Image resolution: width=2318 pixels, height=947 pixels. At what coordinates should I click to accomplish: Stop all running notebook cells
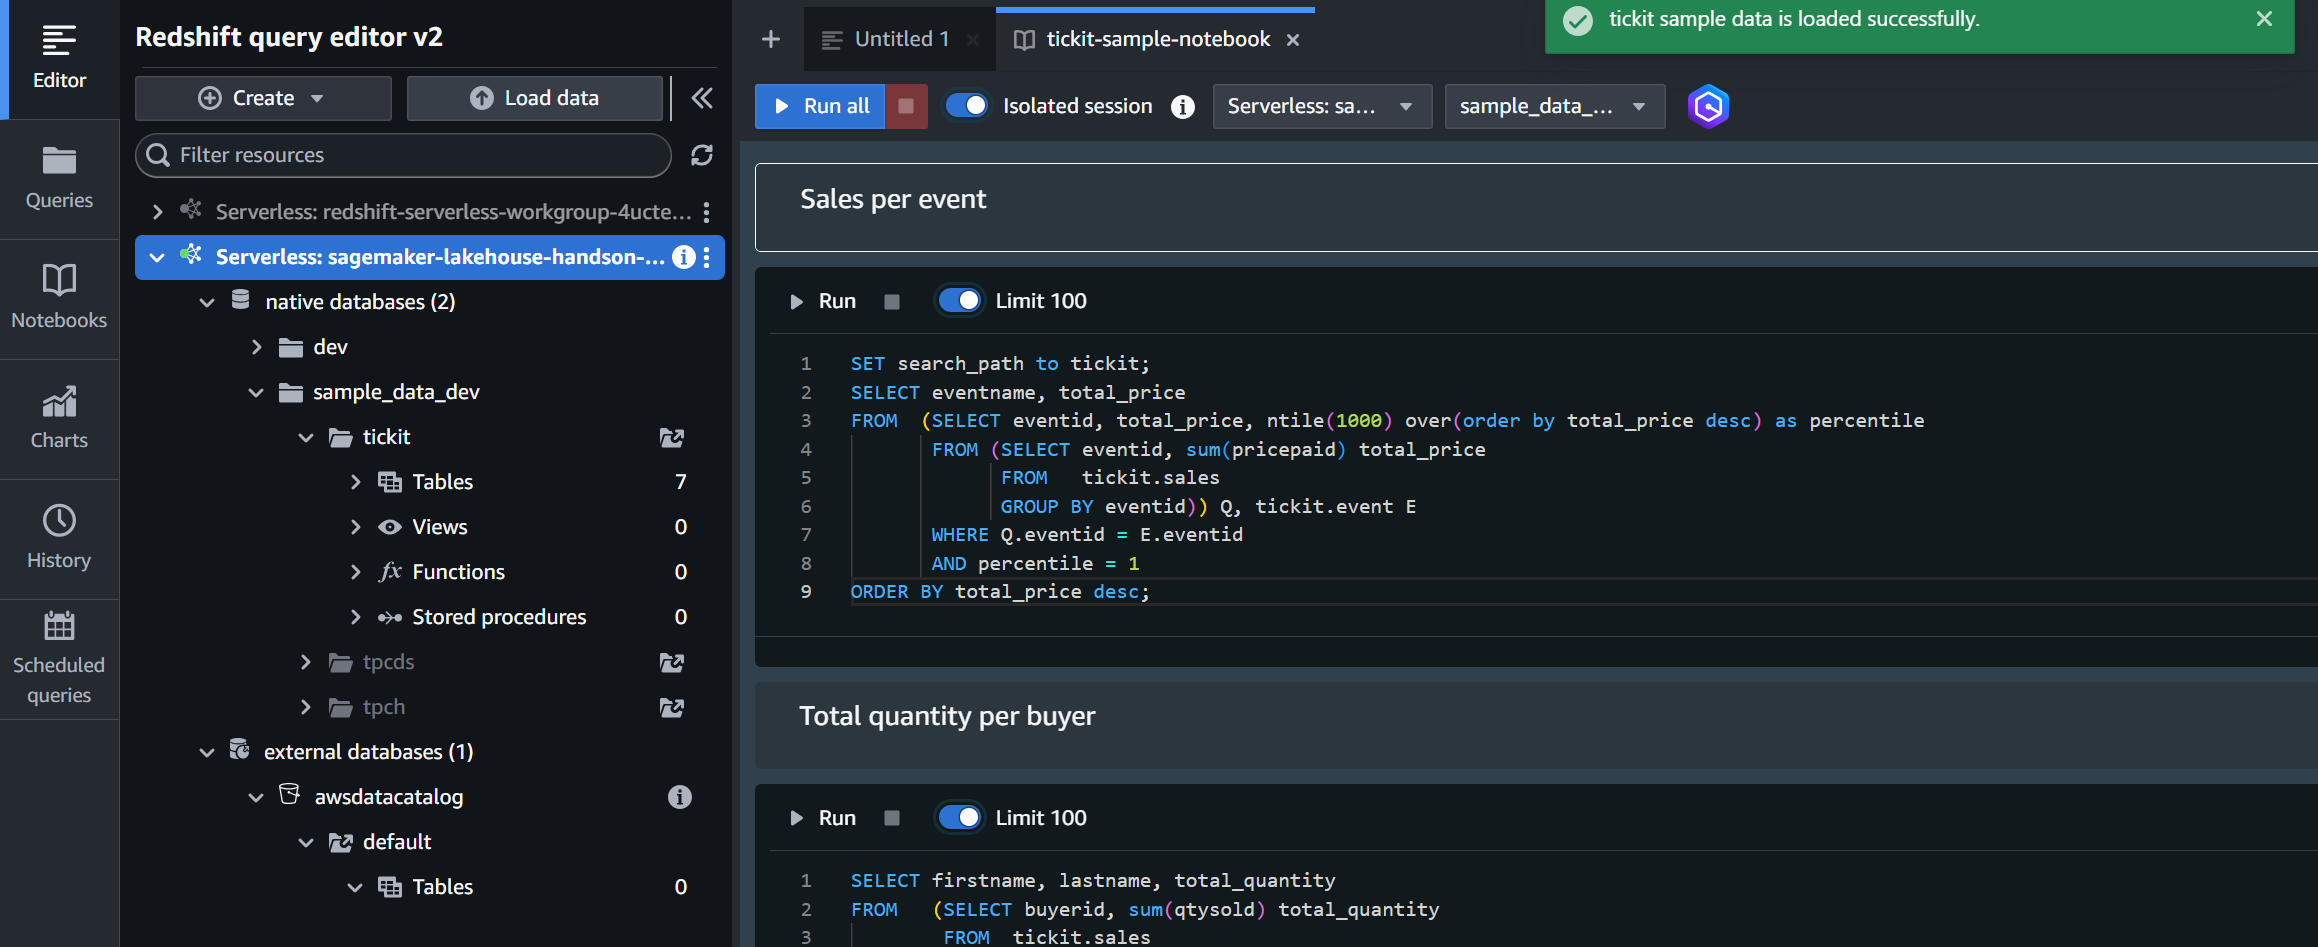(906, 106)
